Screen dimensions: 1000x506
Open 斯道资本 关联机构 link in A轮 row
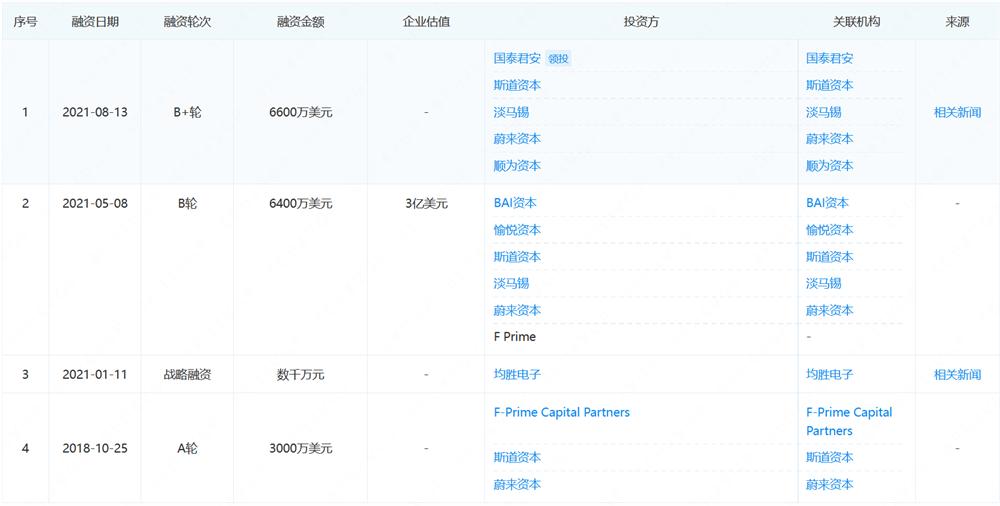tap(829, 458)
